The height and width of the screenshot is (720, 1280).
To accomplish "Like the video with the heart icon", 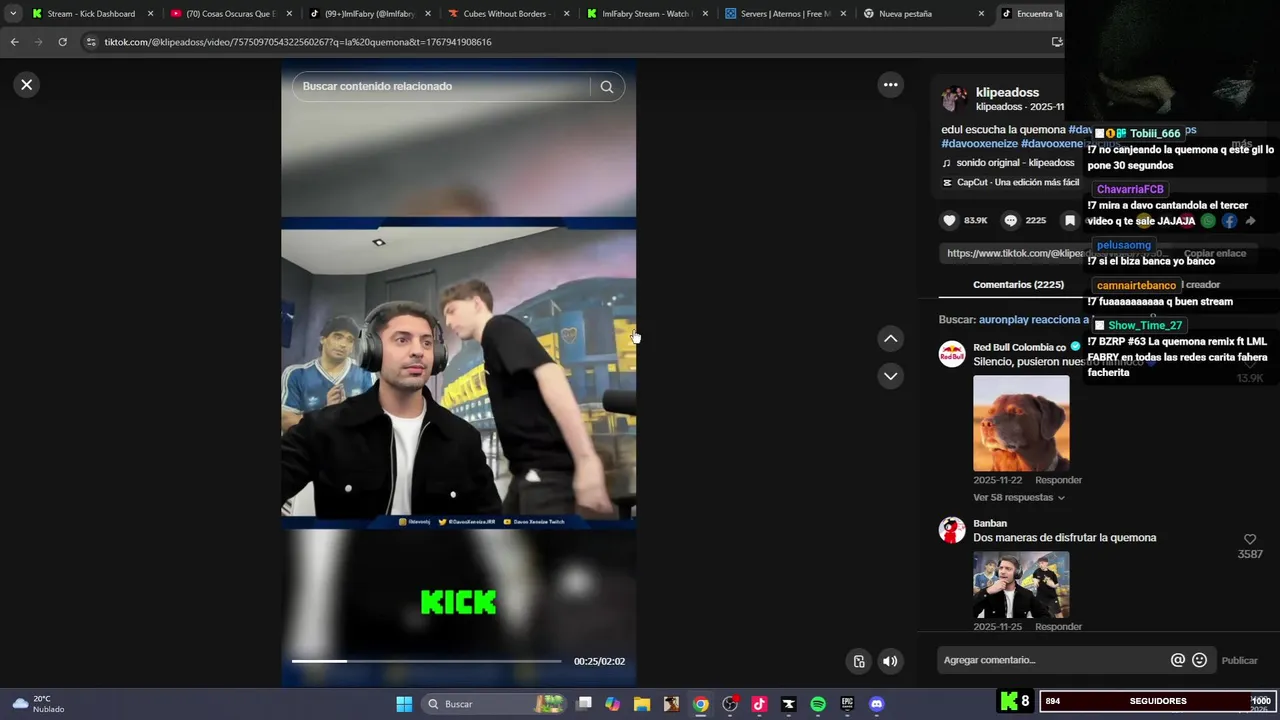I will [949, 220].
